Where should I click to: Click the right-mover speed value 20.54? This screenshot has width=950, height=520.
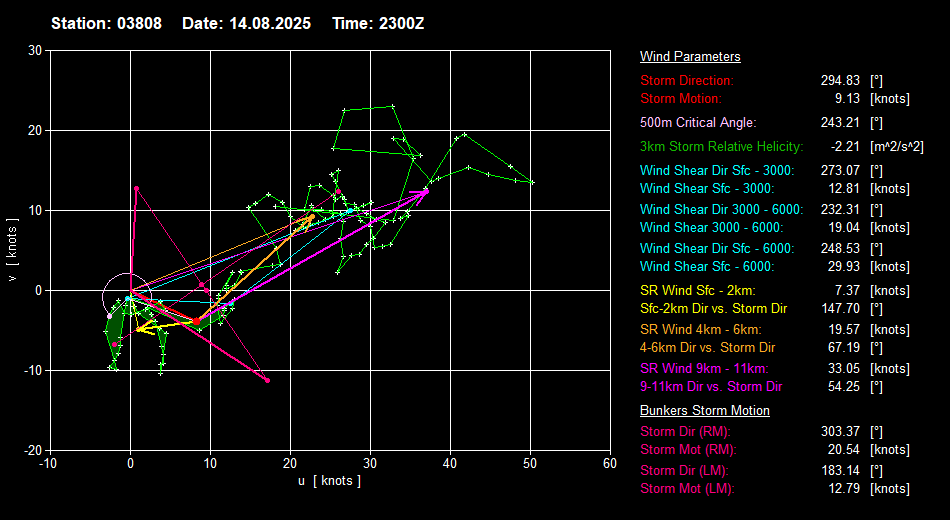point(844,450)
